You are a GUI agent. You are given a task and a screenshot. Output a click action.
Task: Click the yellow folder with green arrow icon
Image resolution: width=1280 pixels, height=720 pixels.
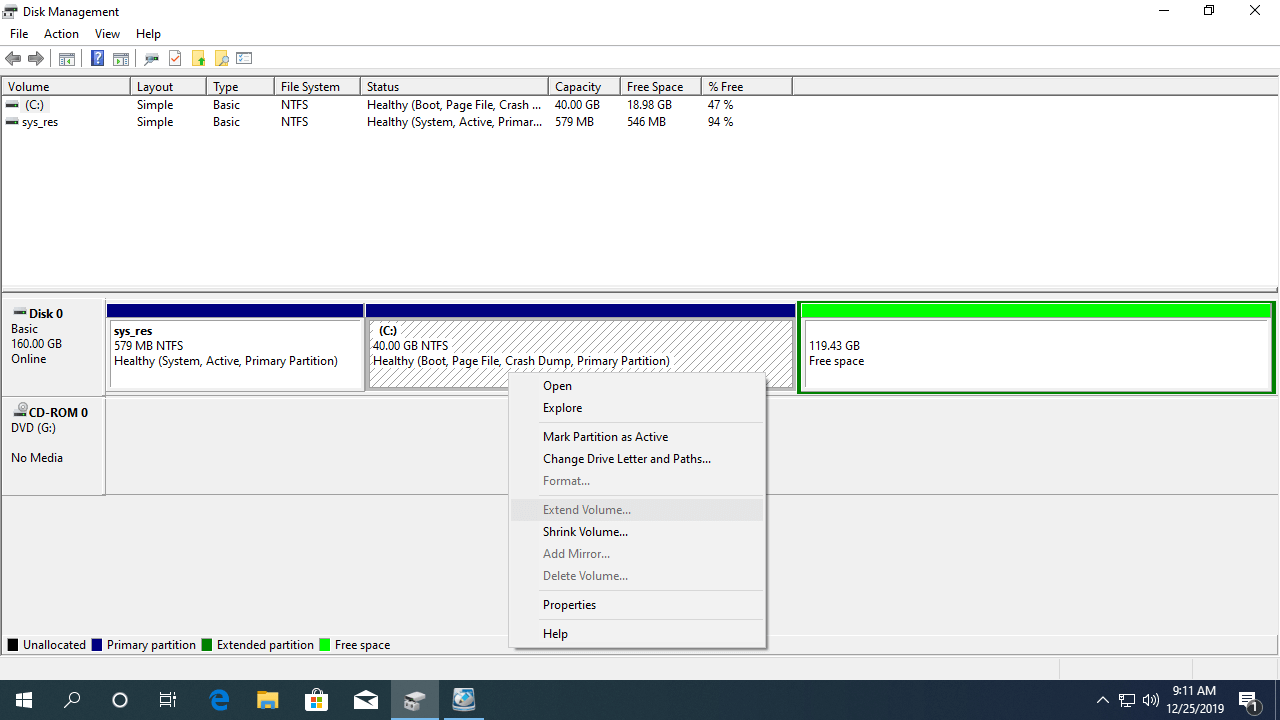tap(199, 59)
